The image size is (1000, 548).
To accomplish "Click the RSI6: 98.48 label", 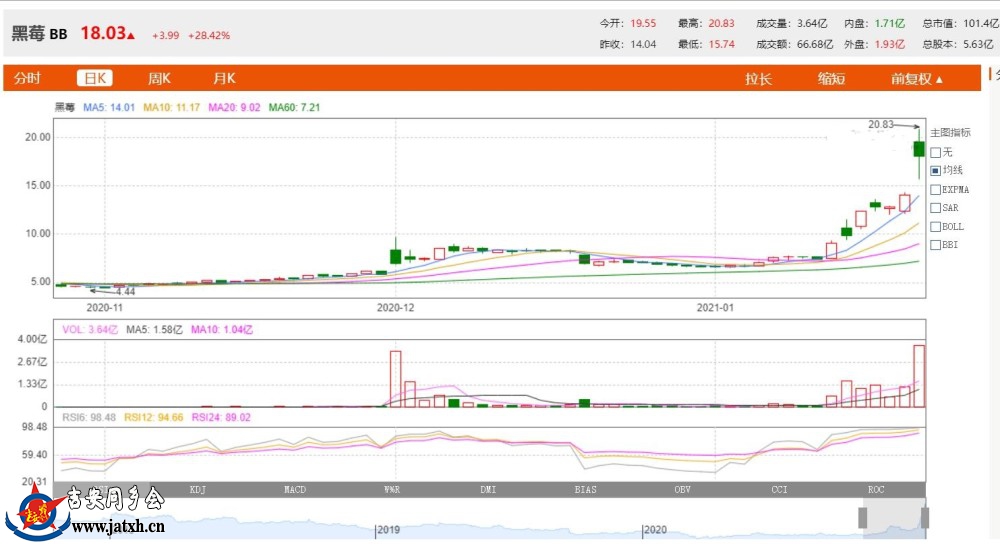I will pyautogui.click(x=89, y=417).
